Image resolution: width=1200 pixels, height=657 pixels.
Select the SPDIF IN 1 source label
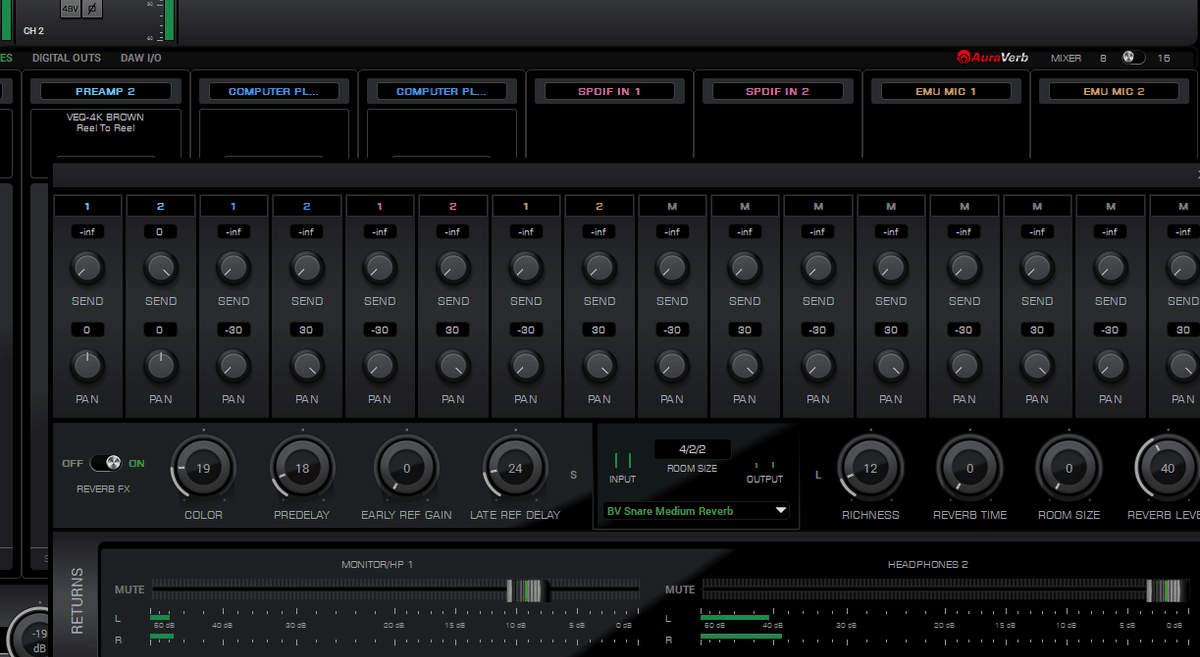(x=609, y=91)
